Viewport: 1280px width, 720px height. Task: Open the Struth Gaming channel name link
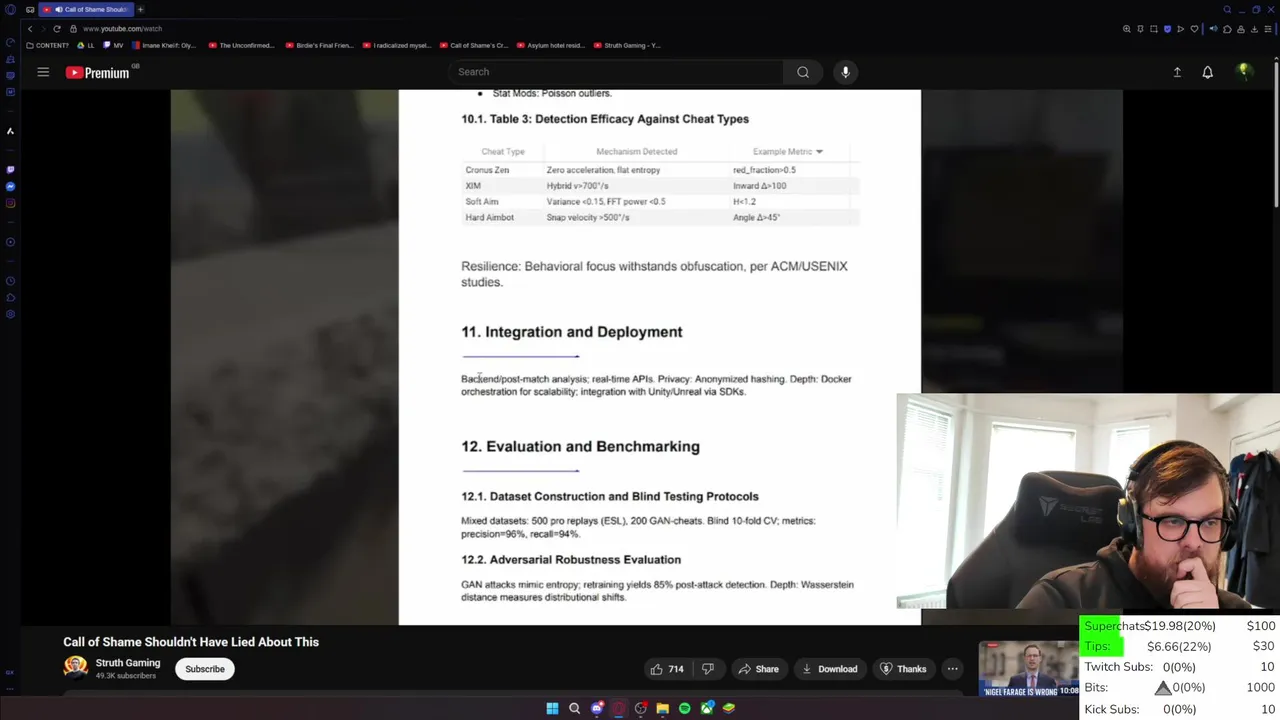(x=128, y=663)
